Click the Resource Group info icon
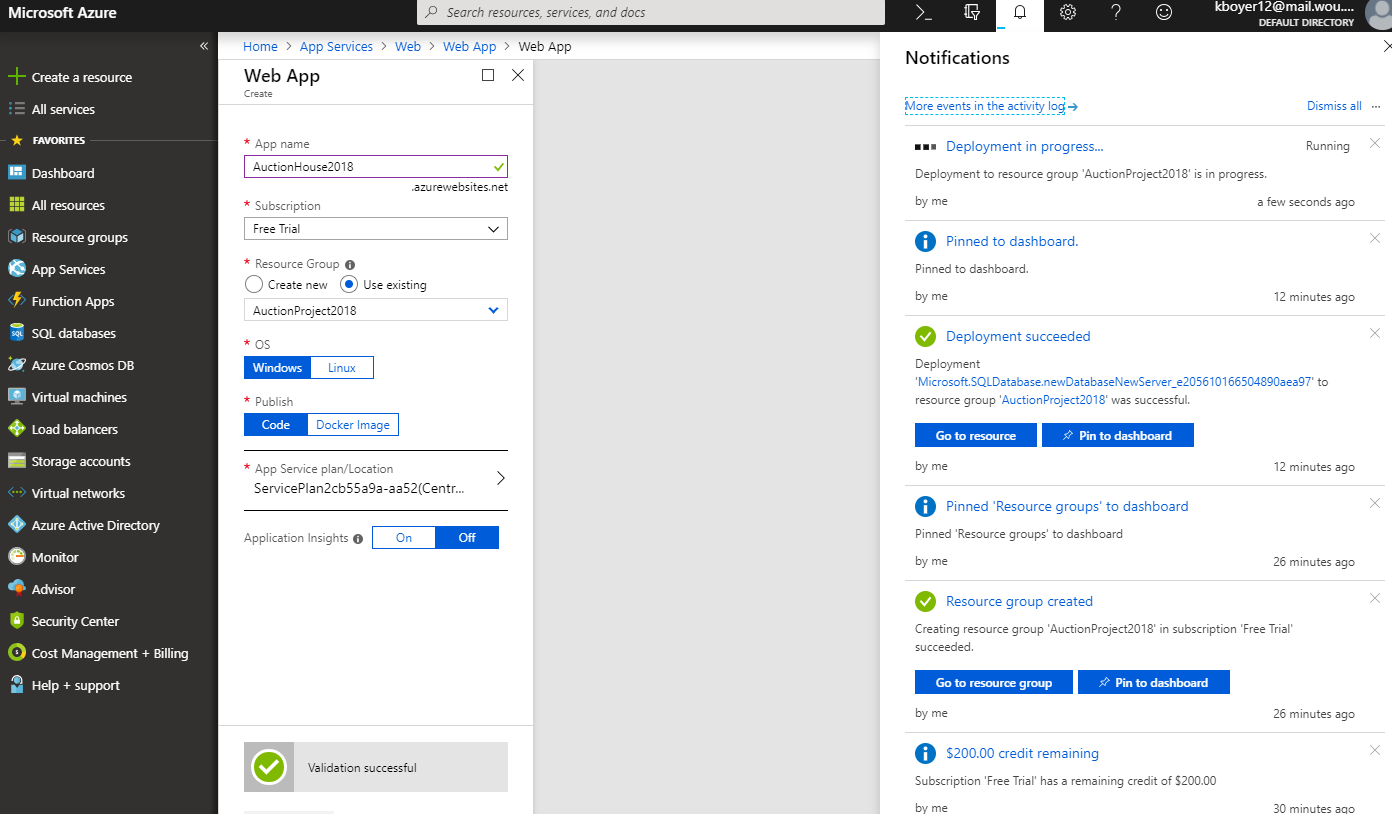Image resolution: width=1392 pixels, height=814 pixels. 350,265
